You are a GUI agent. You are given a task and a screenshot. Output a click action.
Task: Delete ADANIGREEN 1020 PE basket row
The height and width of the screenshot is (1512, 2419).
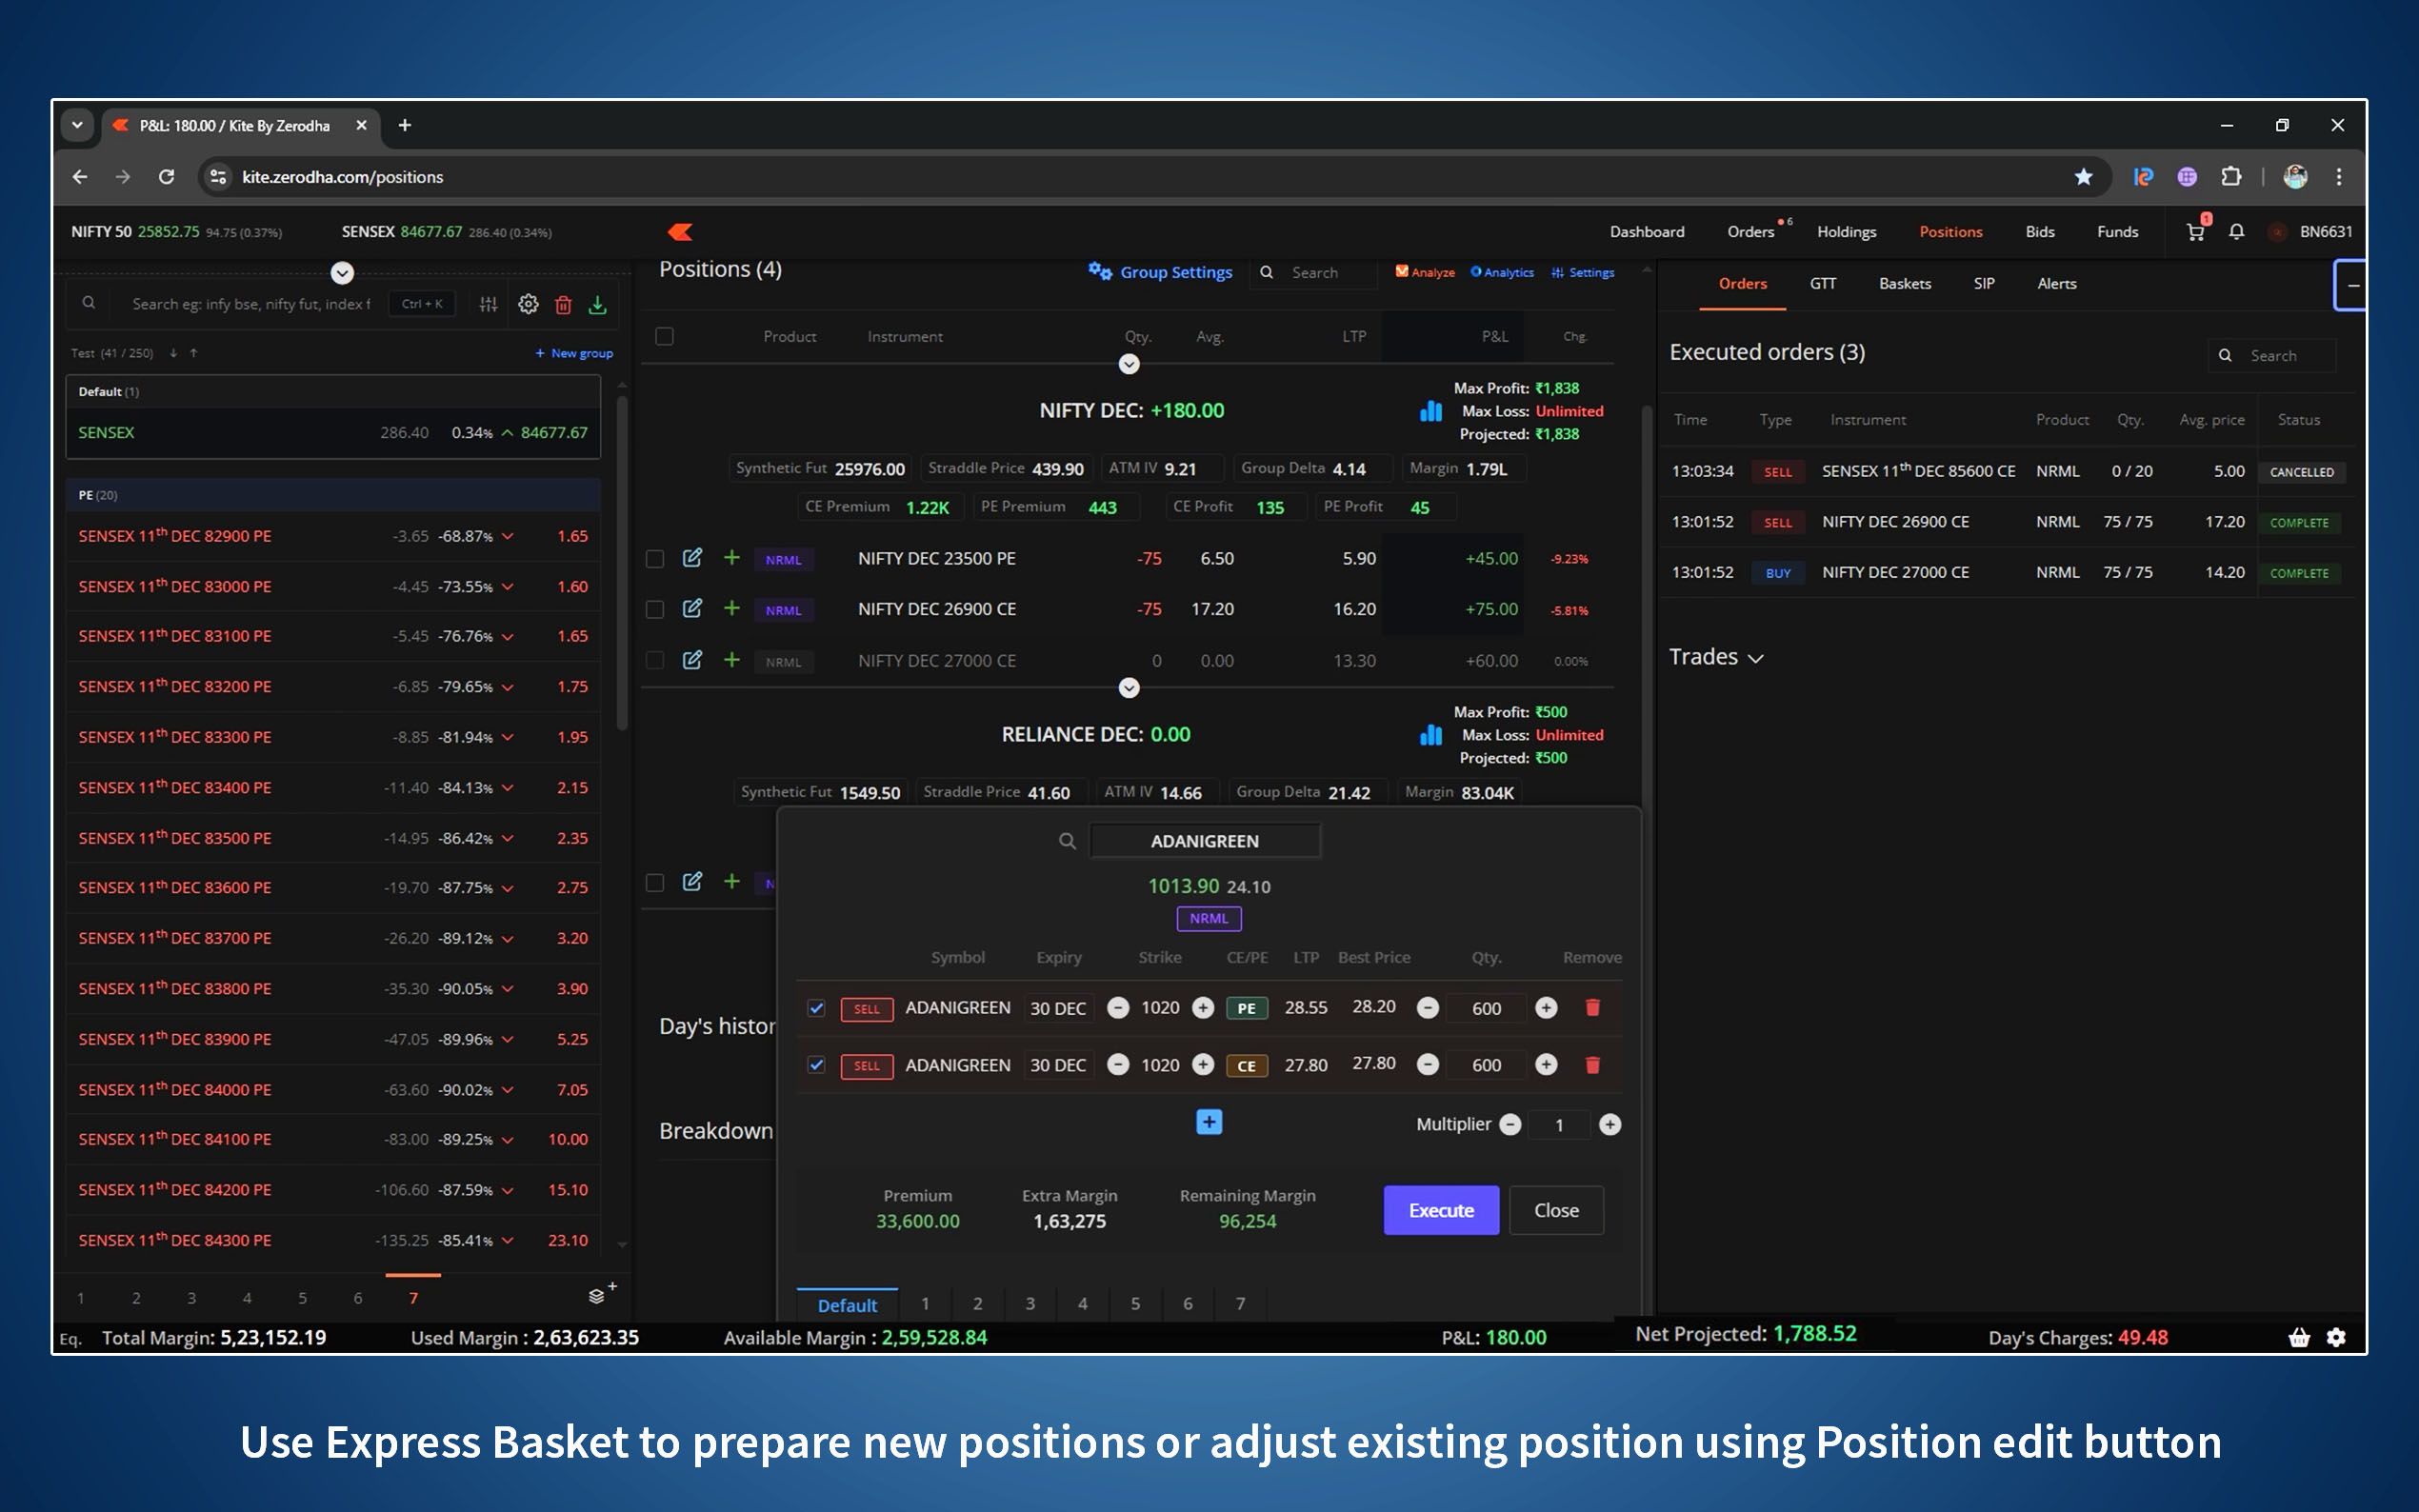point(1592,1008)
